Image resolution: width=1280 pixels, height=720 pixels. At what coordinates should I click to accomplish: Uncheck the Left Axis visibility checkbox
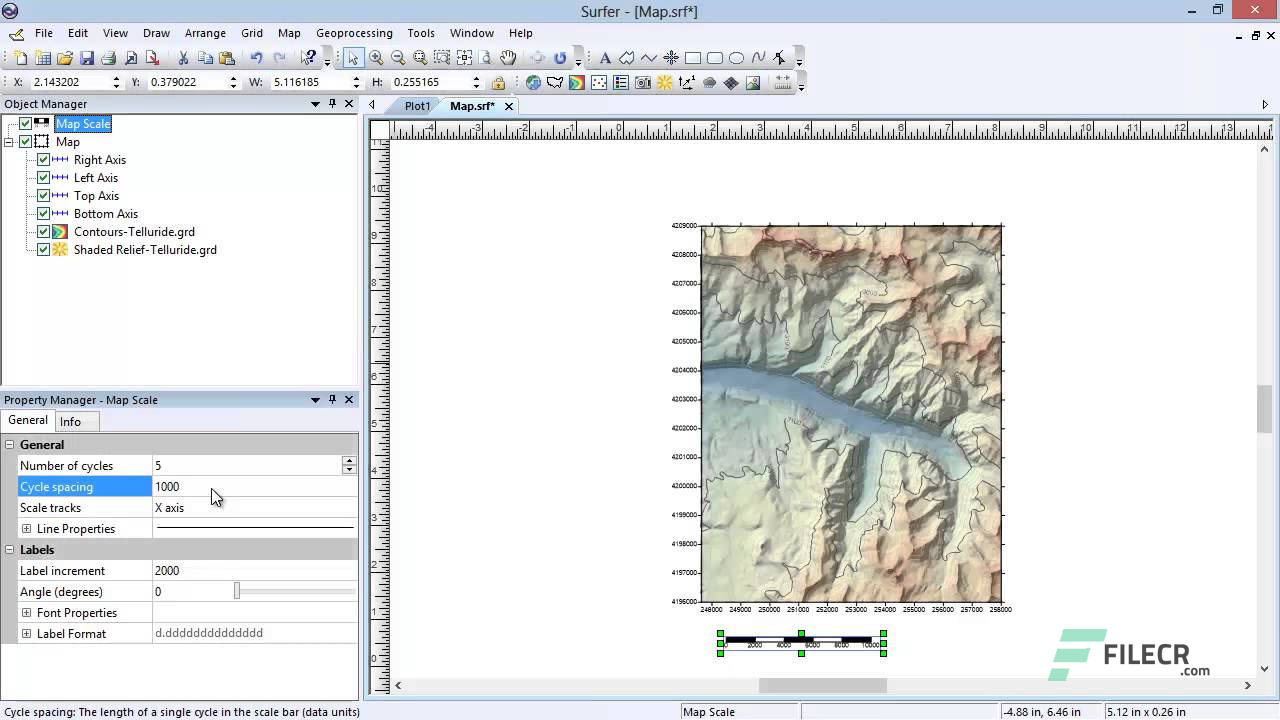pos(43,178)
